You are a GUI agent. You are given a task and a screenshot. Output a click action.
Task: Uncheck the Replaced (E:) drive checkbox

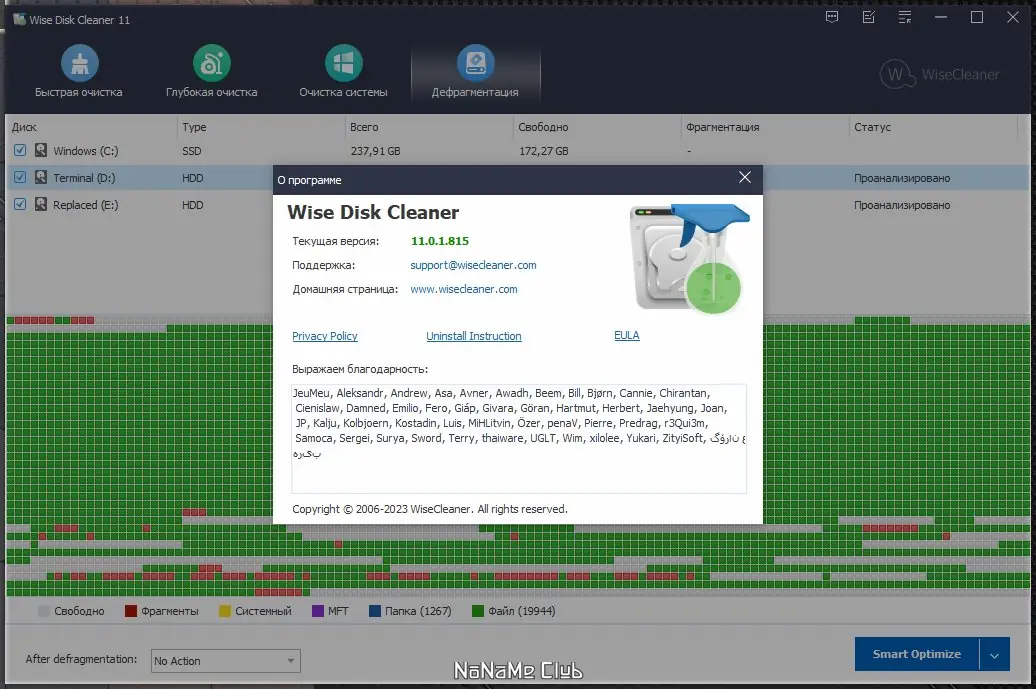pos(21,204)
